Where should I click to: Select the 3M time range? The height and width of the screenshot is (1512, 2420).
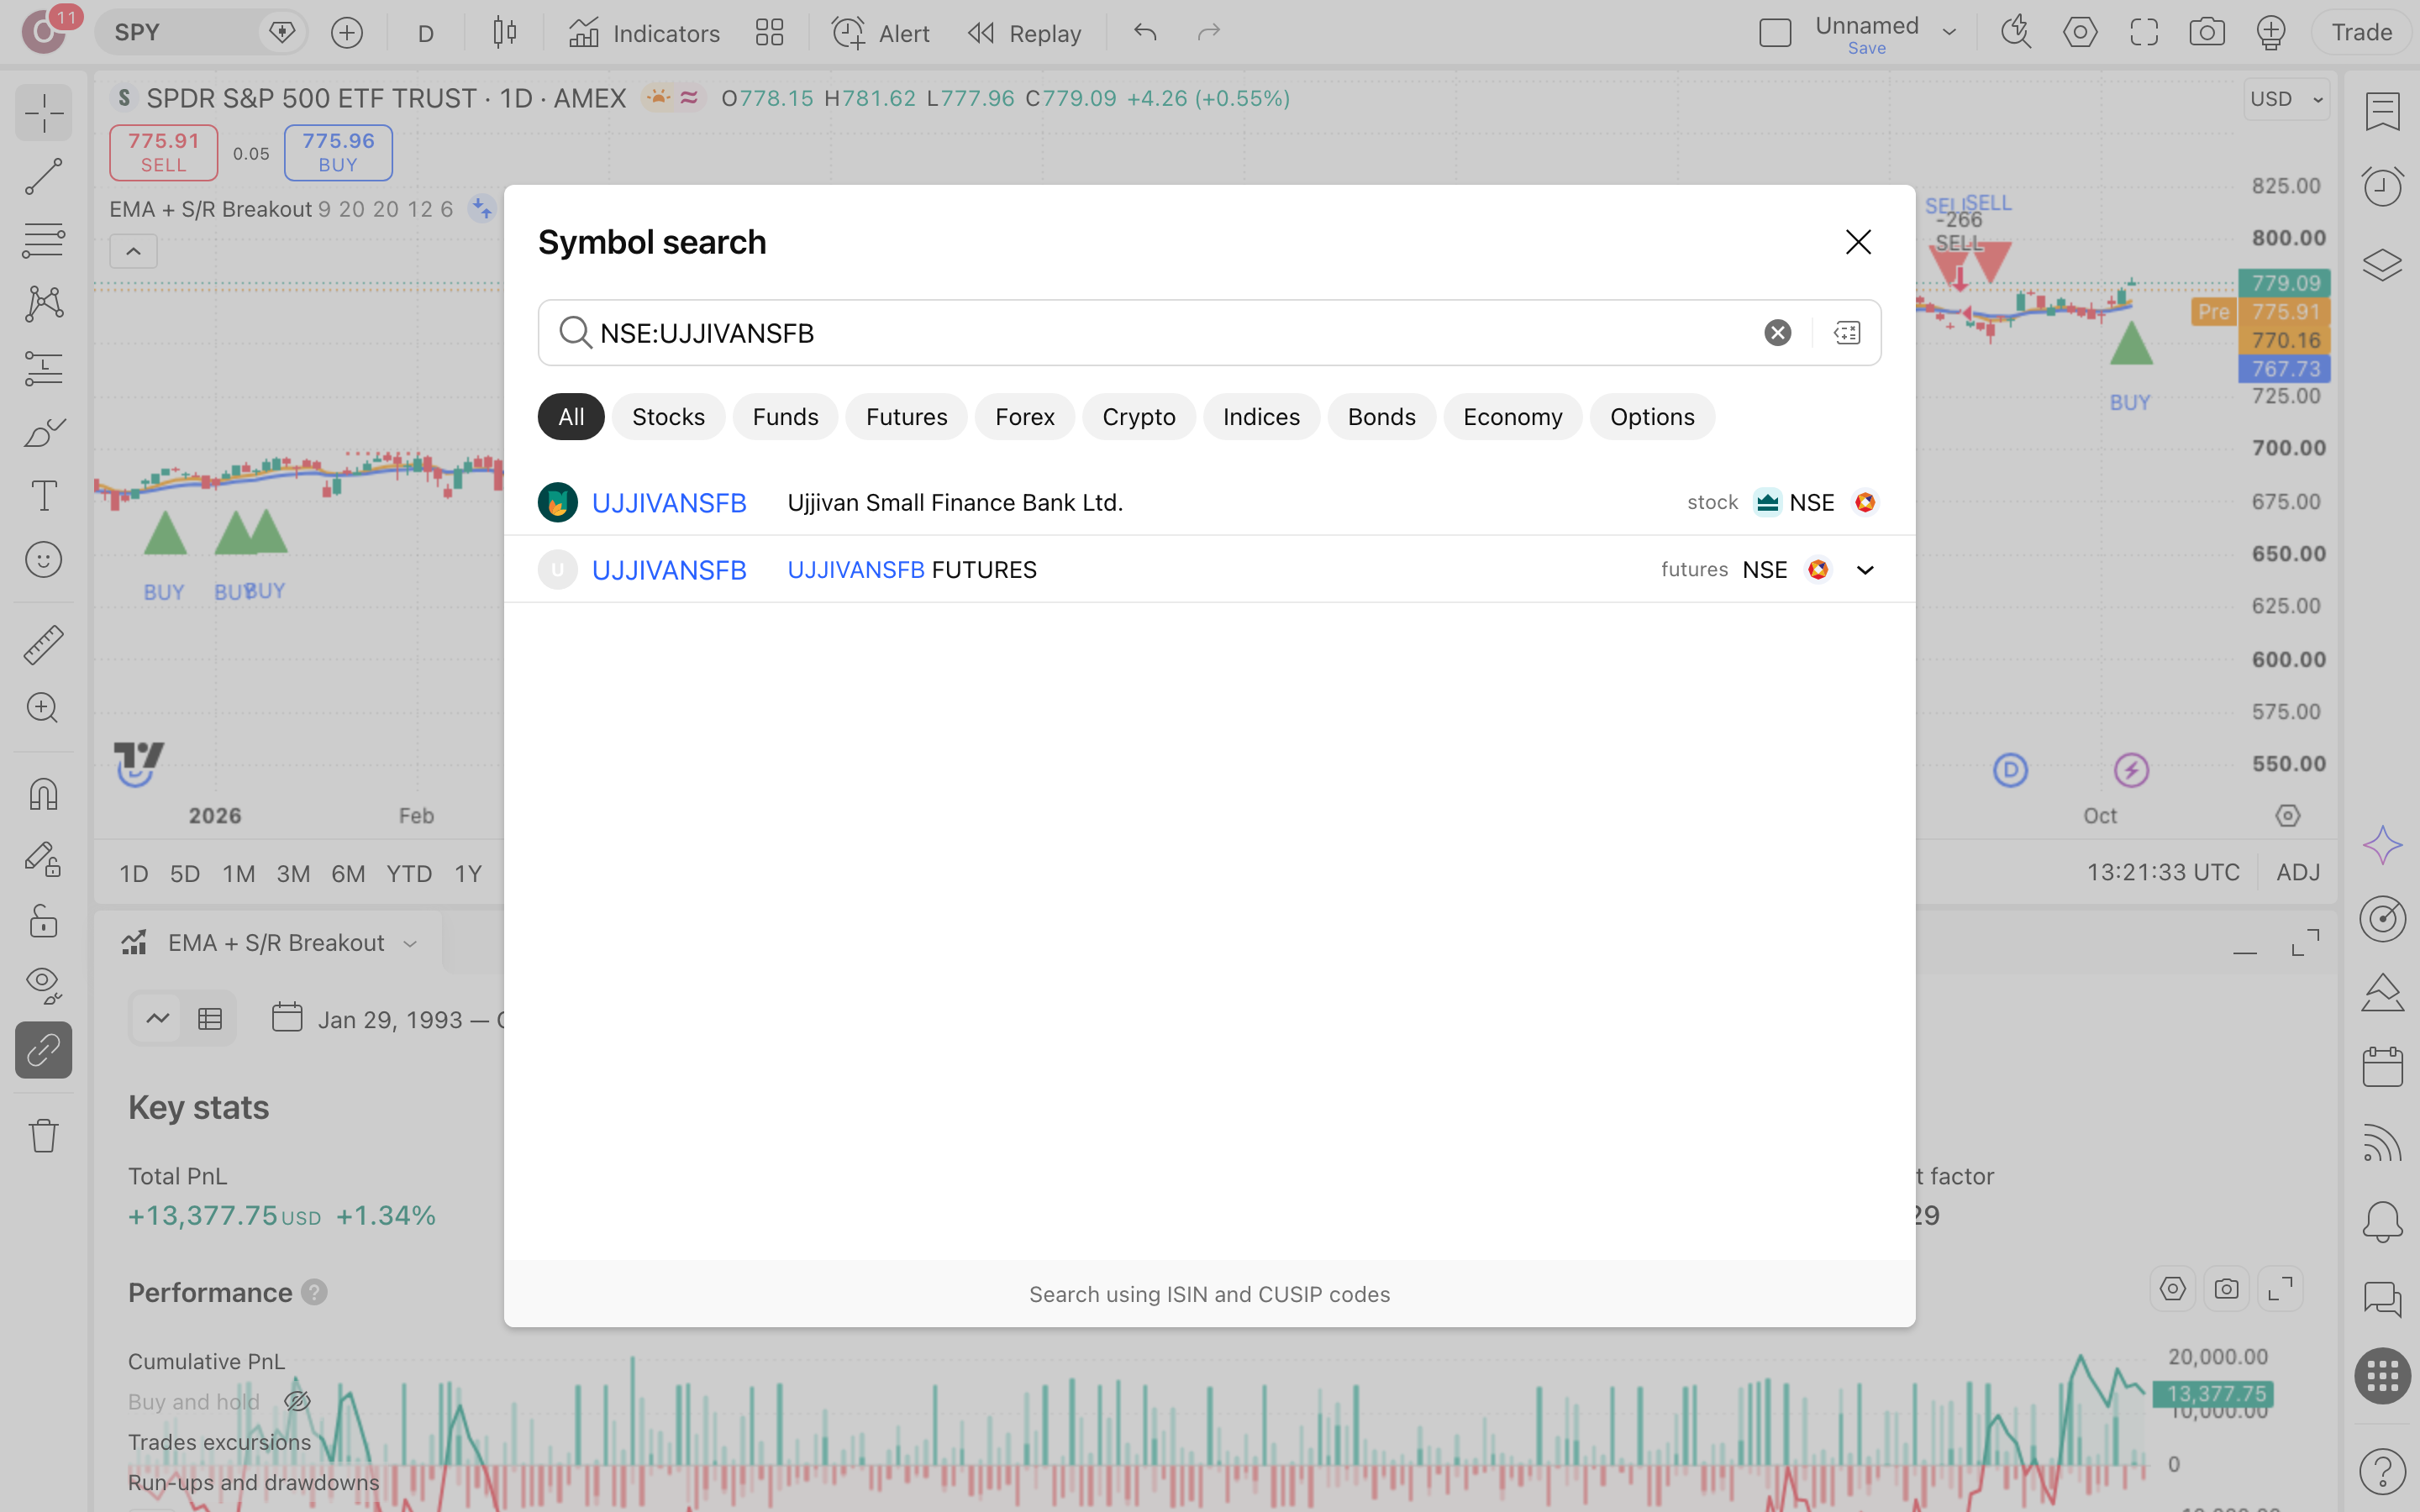pyautogui.click(x=292, y=873)
